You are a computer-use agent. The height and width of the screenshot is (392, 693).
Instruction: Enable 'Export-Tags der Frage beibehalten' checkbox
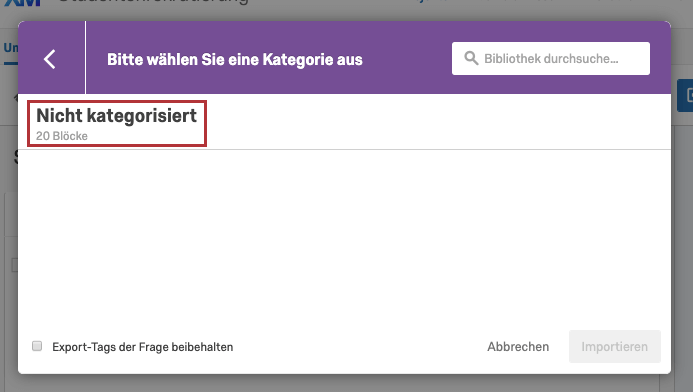(37, 346)
